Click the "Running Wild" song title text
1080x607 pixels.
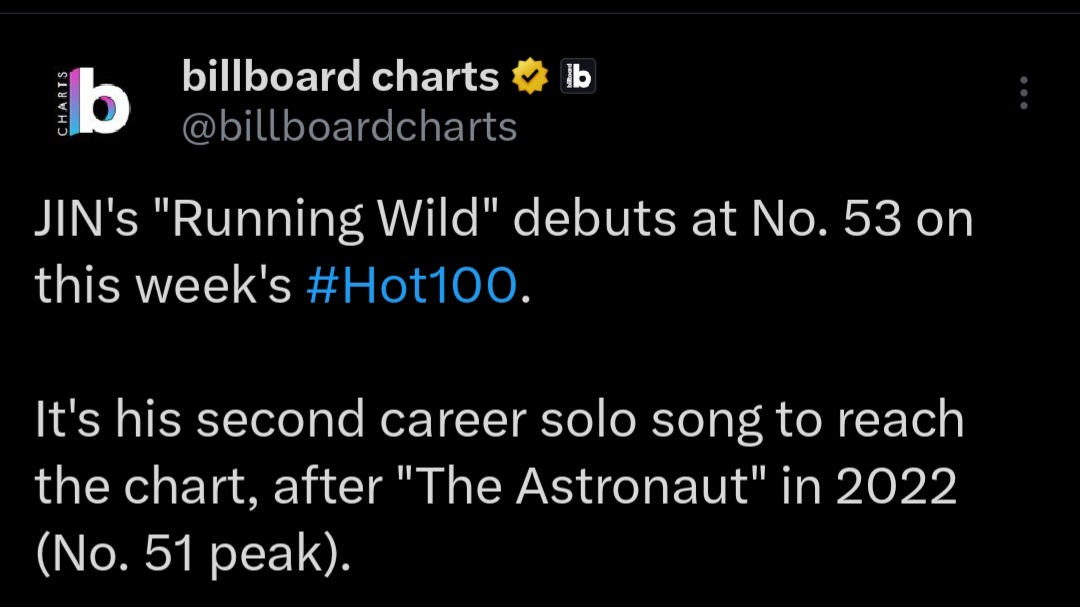point(326,220)
